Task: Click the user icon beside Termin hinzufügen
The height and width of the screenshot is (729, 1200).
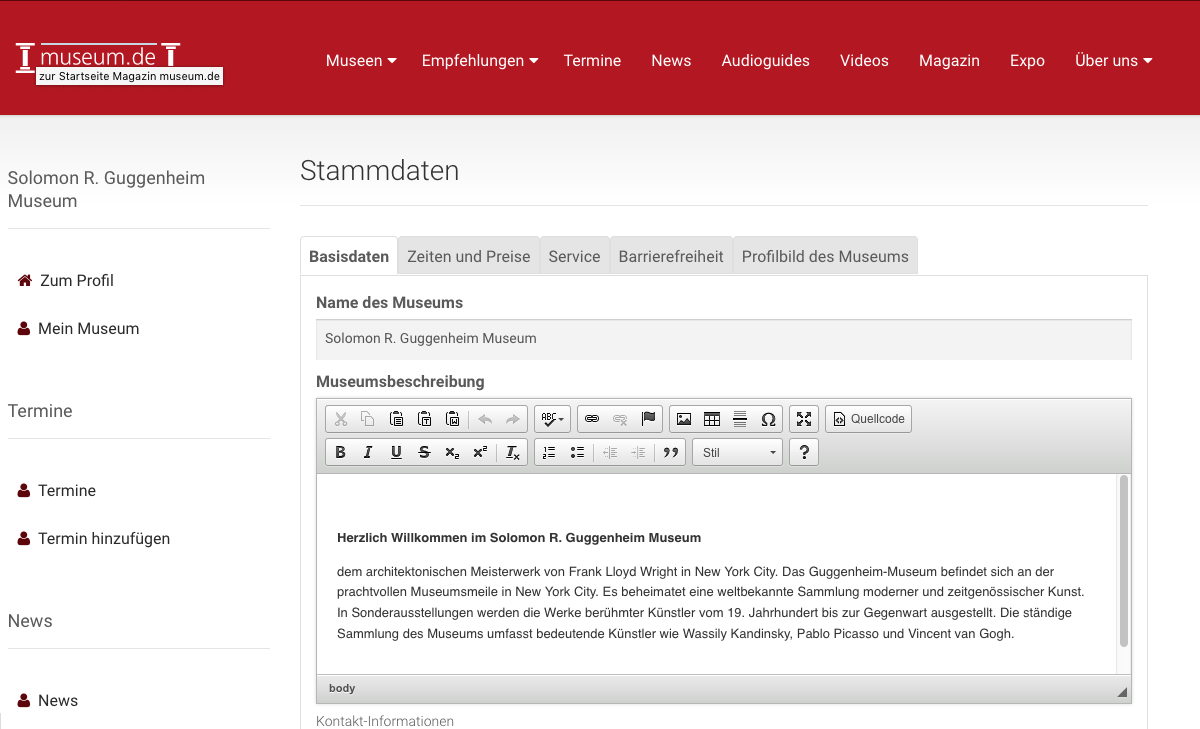Action: click(x=24, y=539)
